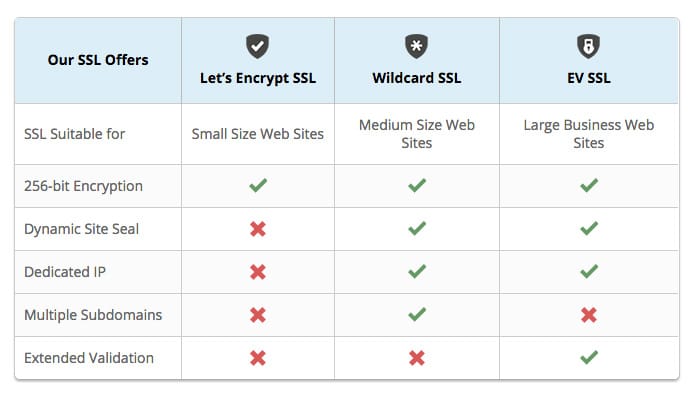Screen dimensions: 696x397
Task: Click the Our SSL Offers header cell
Action: click(98, 60)
